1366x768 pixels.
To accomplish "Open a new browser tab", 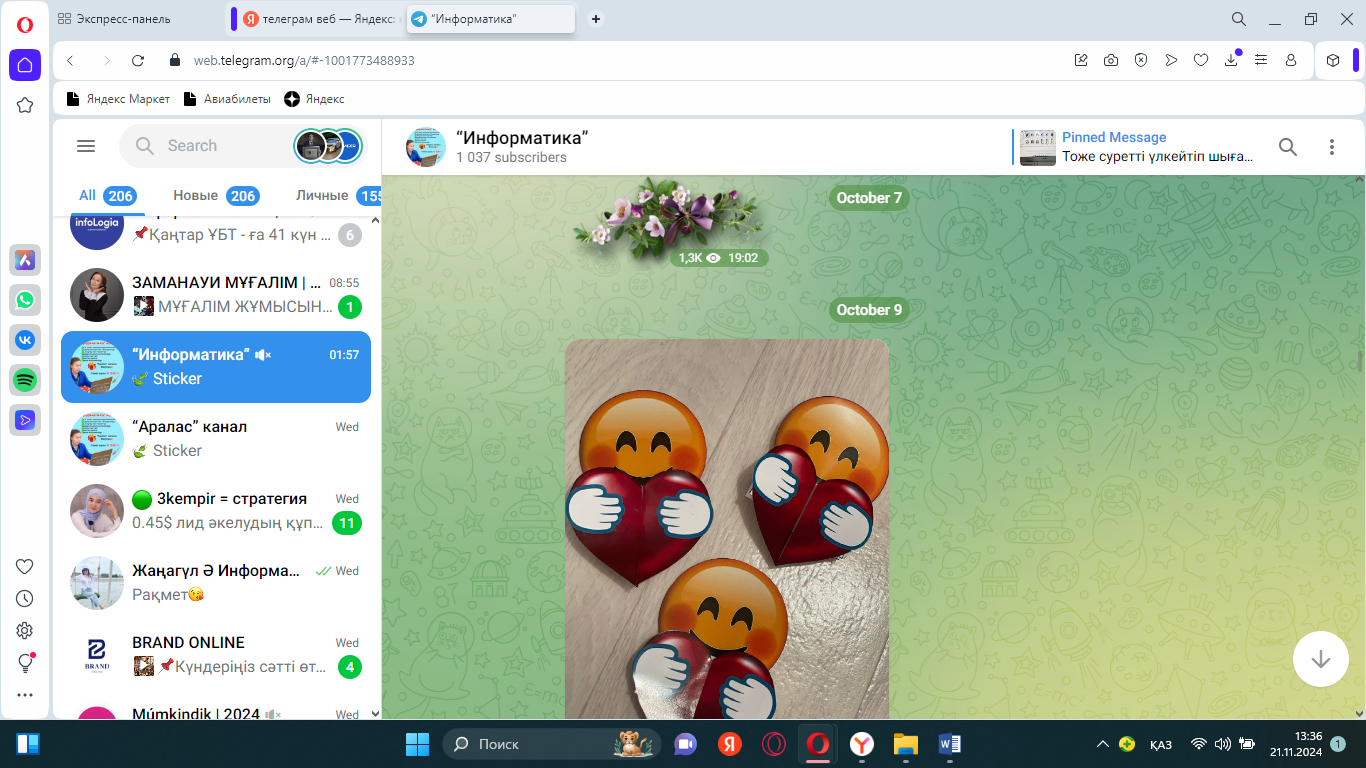I will tap(596, 19).
